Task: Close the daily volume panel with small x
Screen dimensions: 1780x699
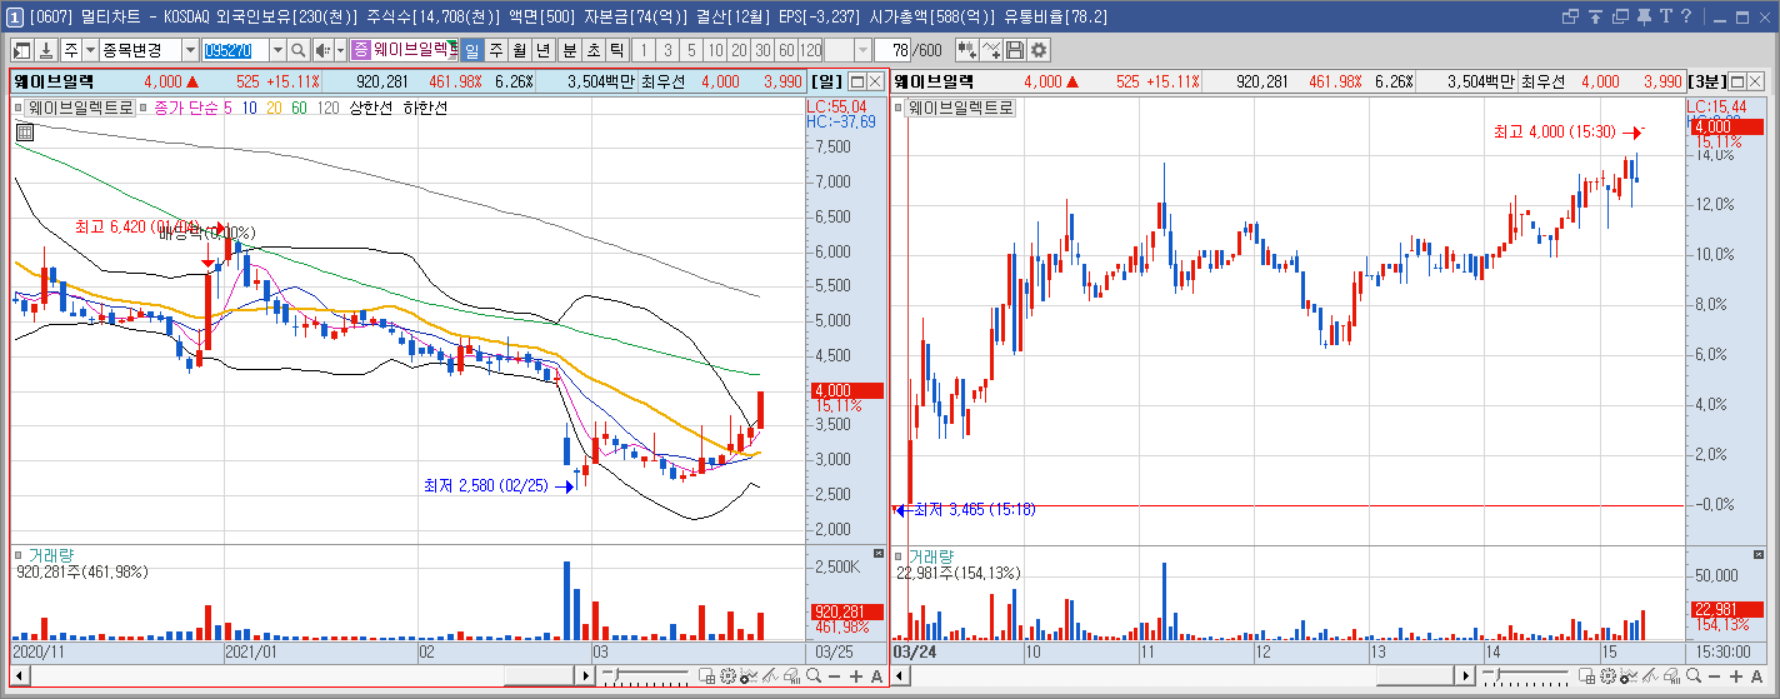Action: pyautogui.click(x=878, y=554)
